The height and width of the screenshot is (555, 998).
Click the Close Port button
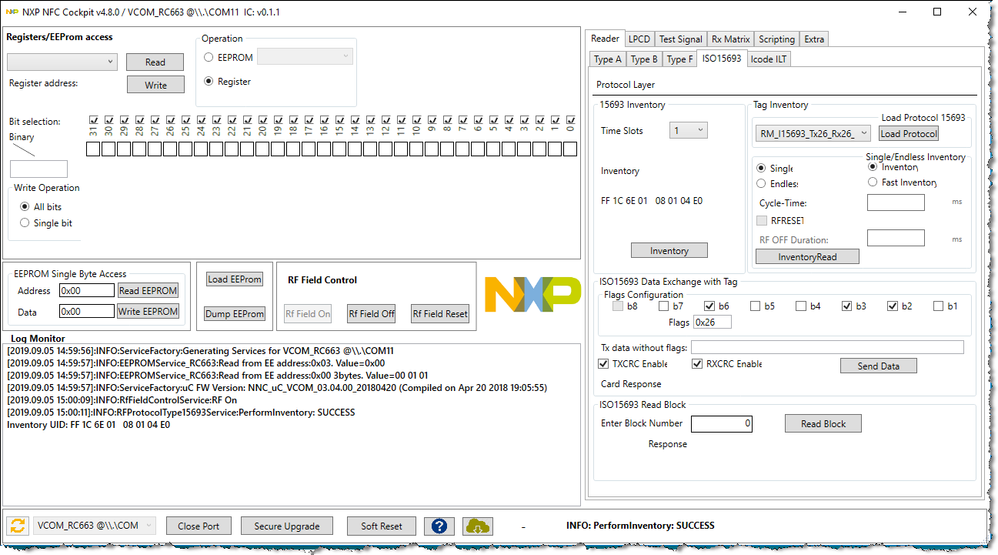[199, 526]
